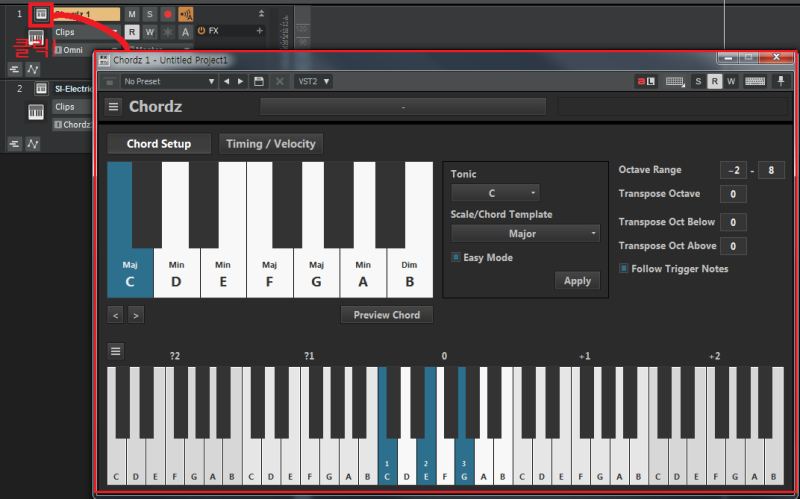Toggle the Easy Mode checkbox
This screenshot has width=800, height=499.
[456, 257]
